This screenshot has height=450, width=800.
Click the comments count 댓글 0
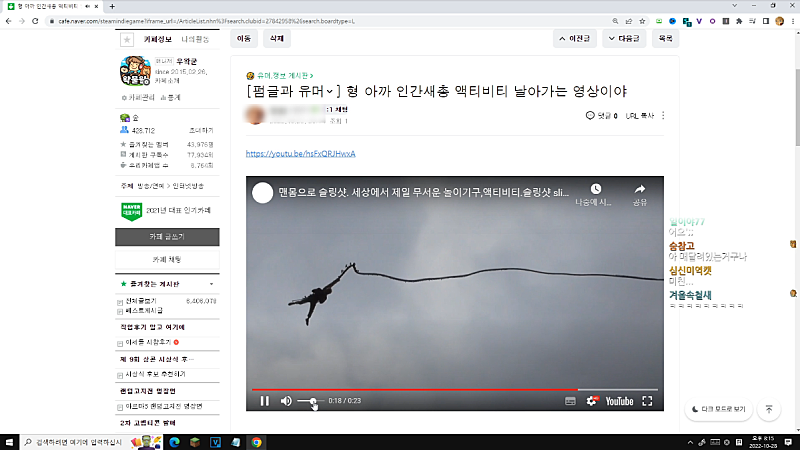click(x=602, y=116)
